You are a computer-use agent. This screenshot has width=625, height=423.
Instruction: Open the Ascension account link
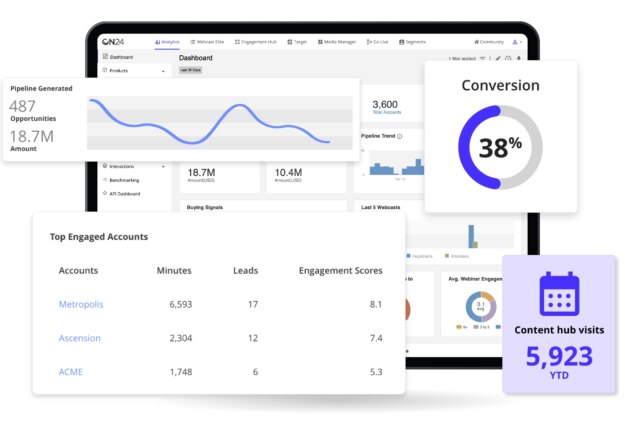pos(80,338)
